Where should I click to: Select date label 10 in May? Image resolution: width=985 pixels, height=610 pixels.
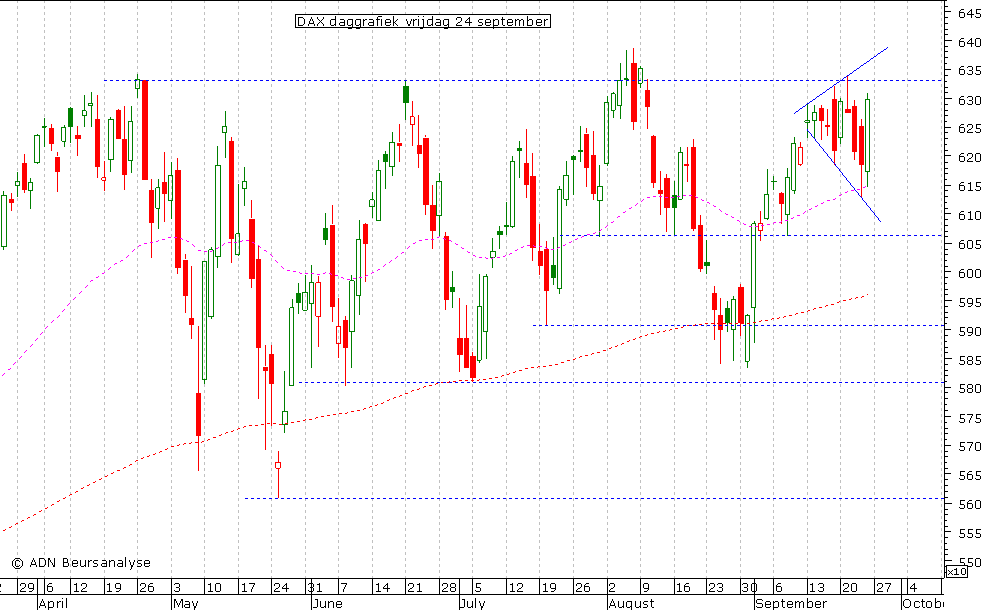point(214,587)
